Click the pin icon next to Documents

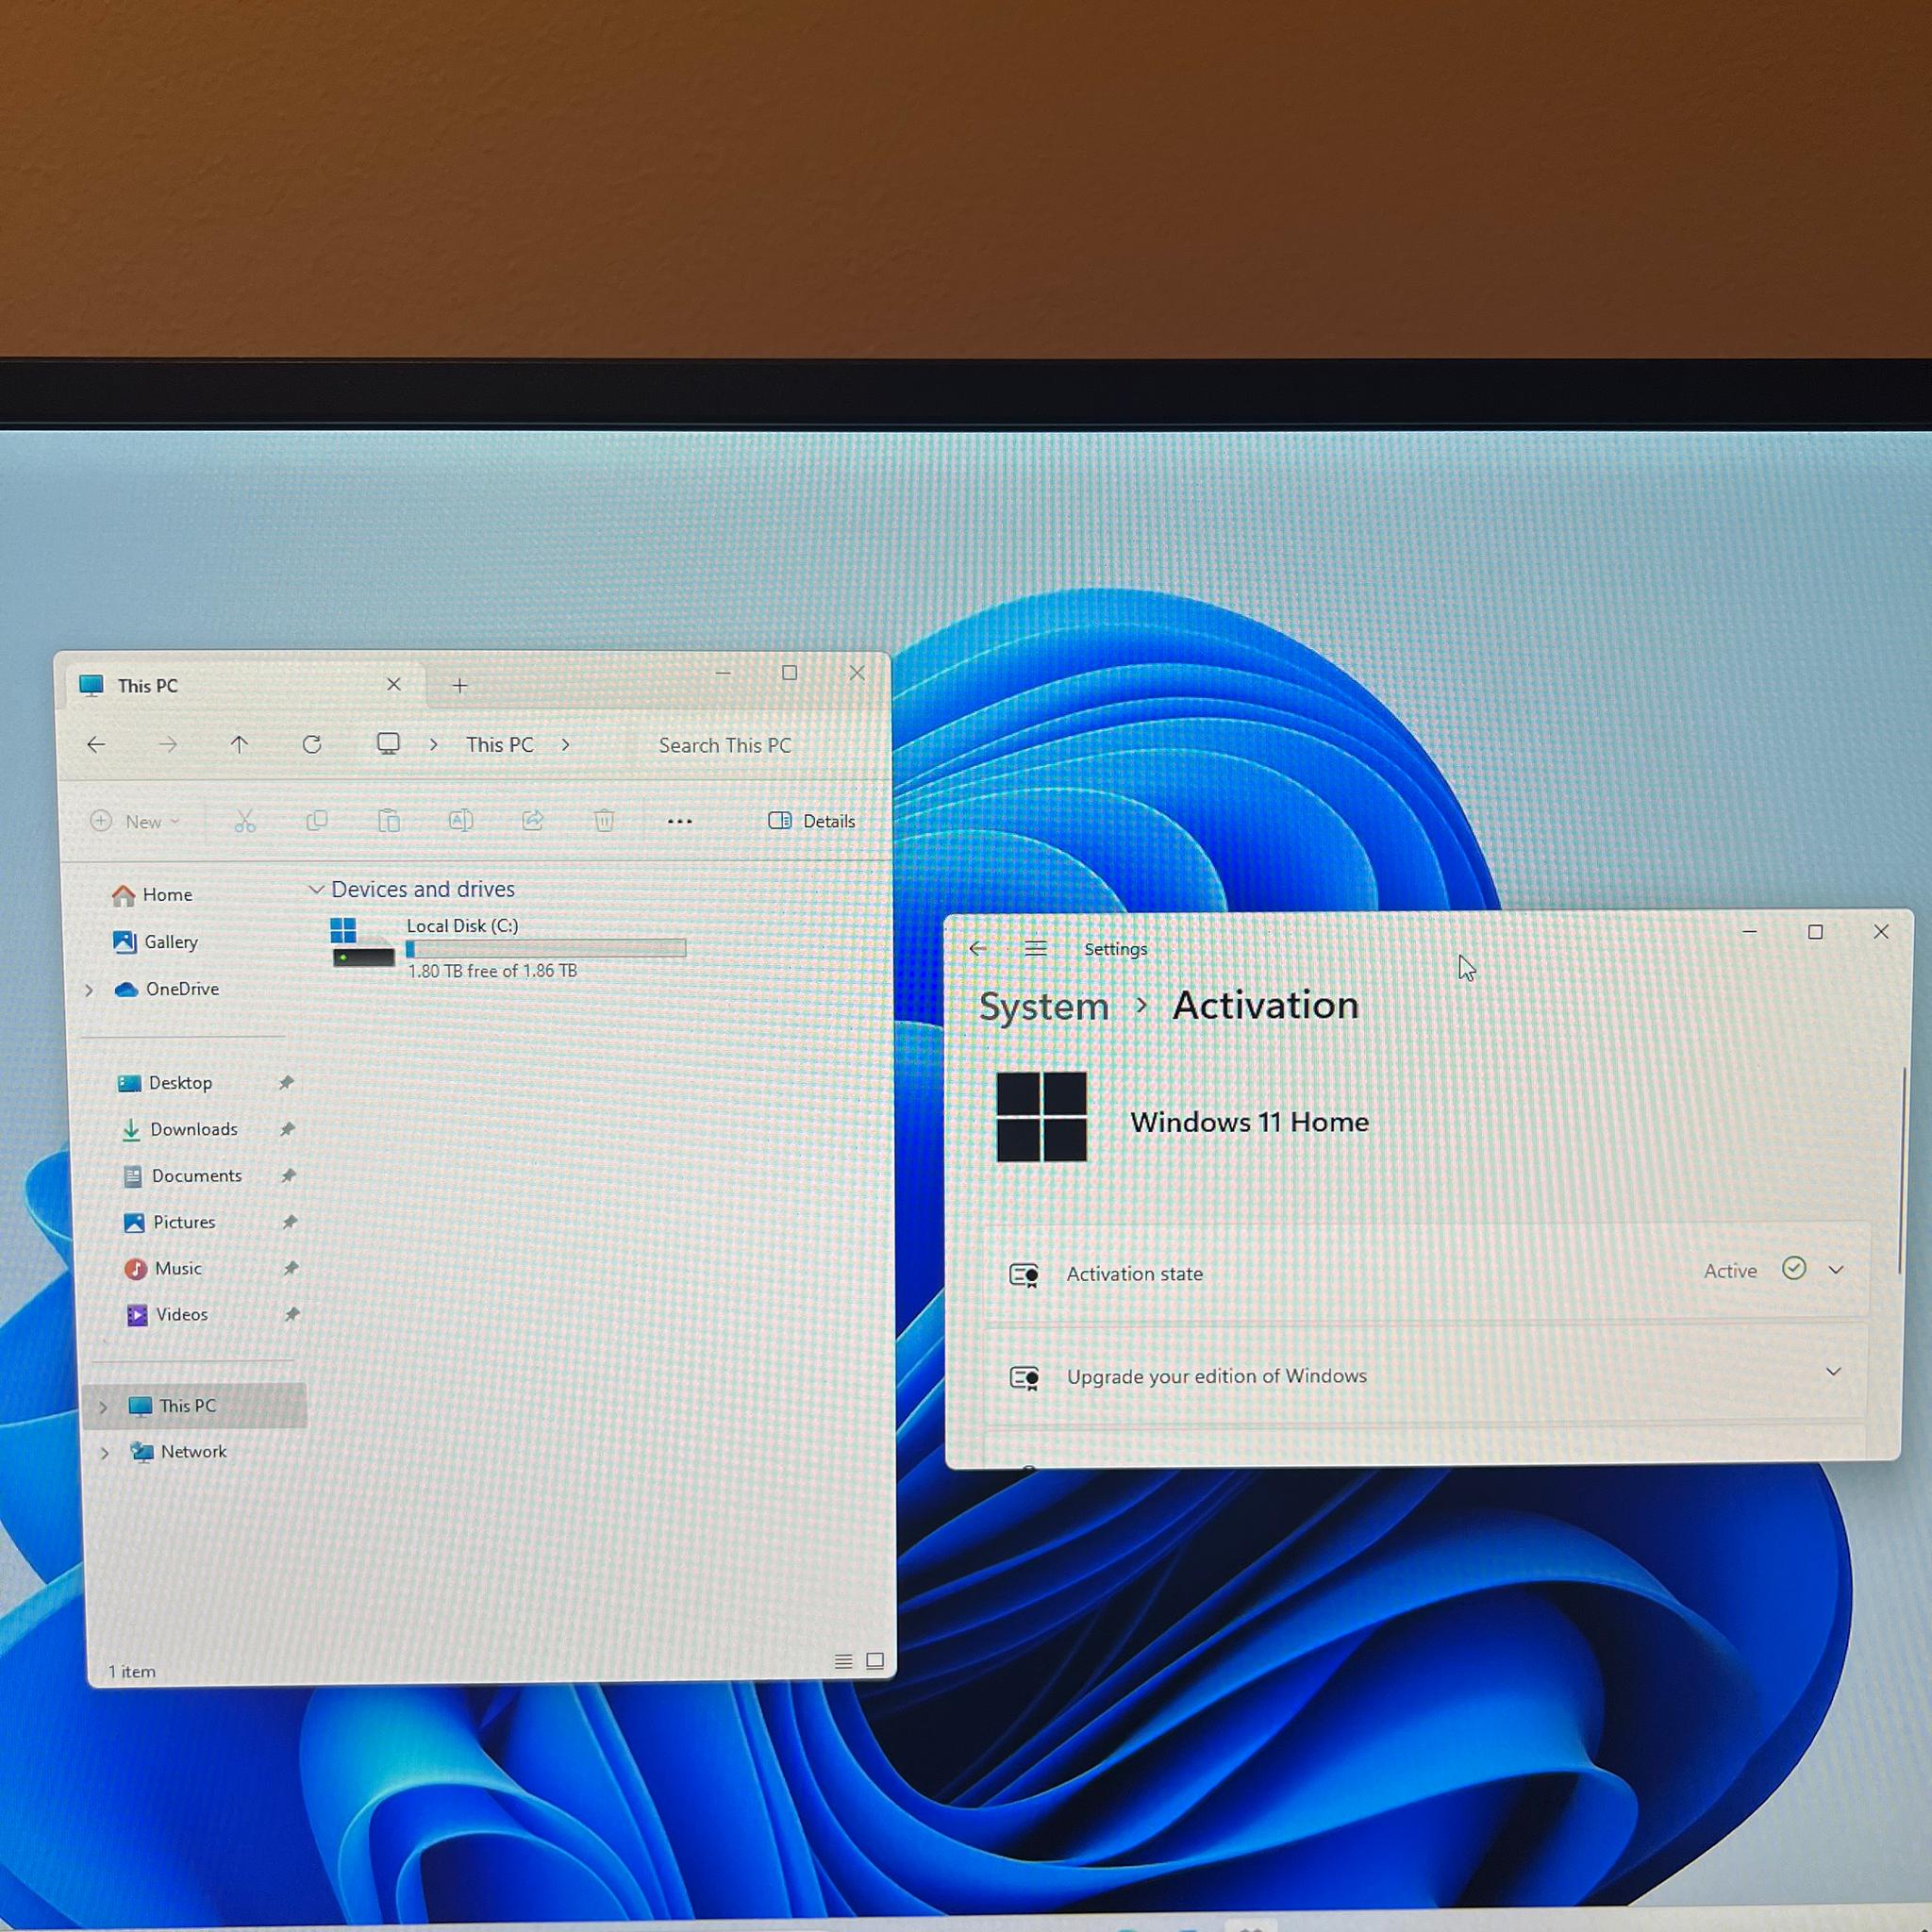click(288, 1175)
